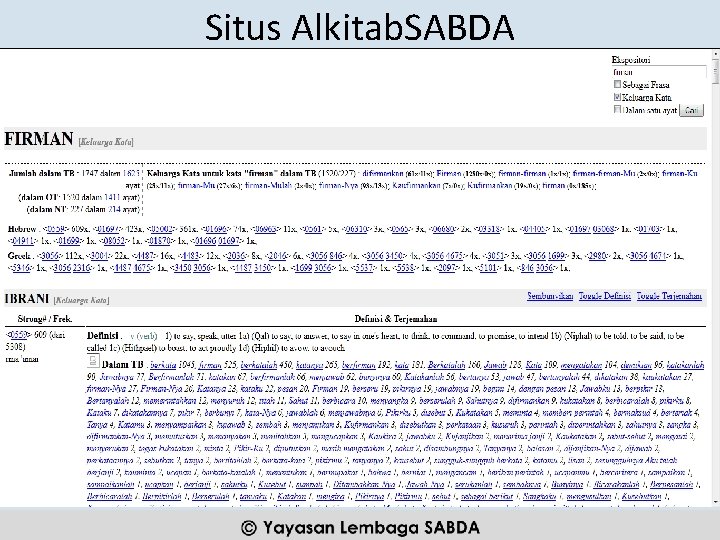This screenshot has height=540, width=720.
Task: Open Strong number 0559 in the IBRANI table
Action: point(18,335)
